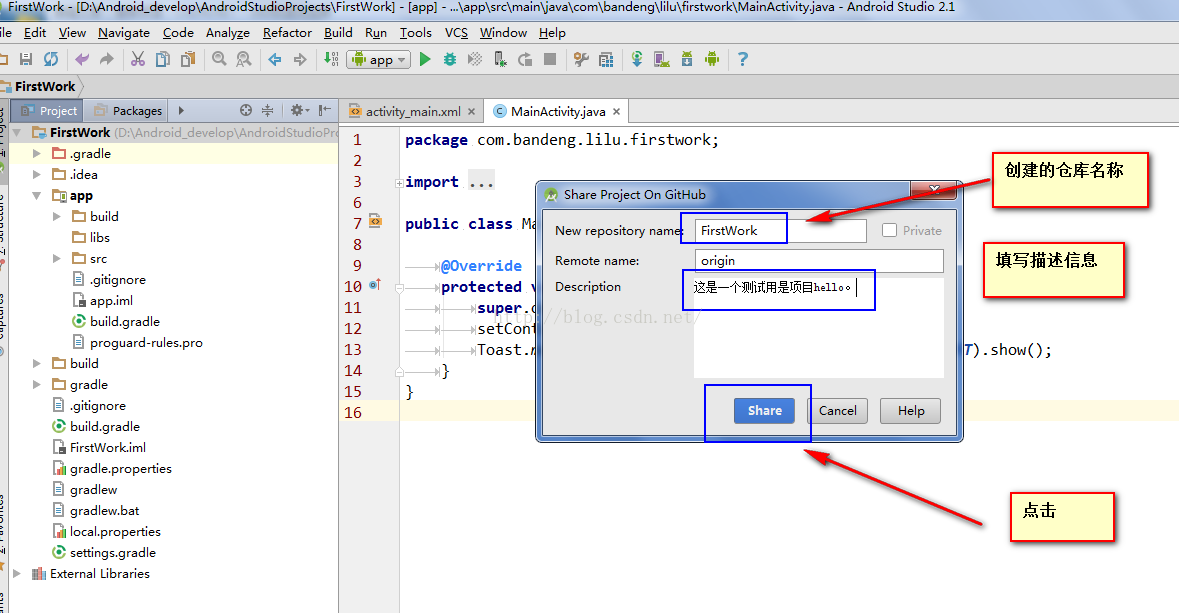The image size is (1179, 613).
Task: Click the Share button in dialog
Action: tap(764, 410)
